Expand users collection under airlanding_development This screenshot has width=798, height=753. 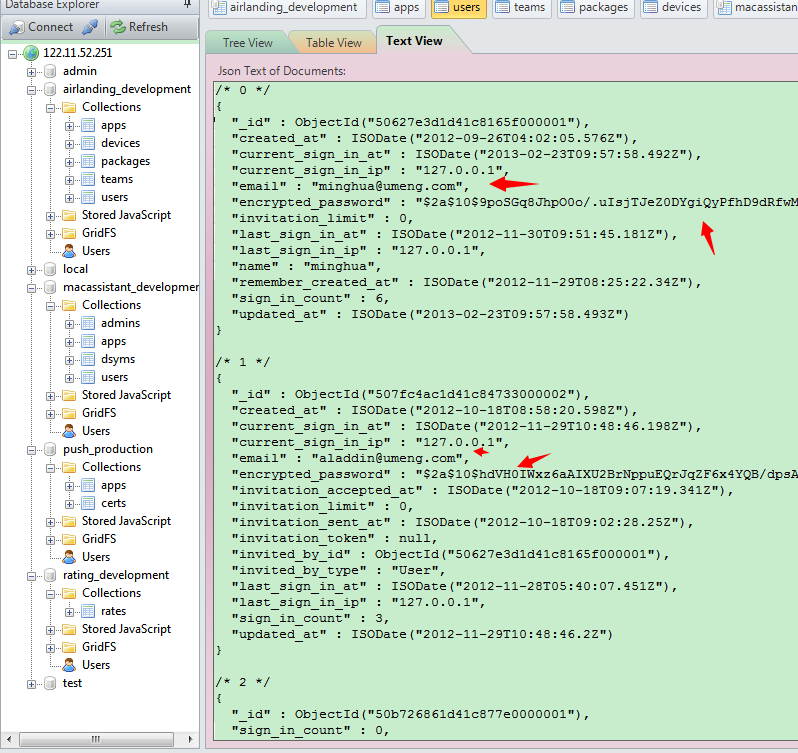69,198
